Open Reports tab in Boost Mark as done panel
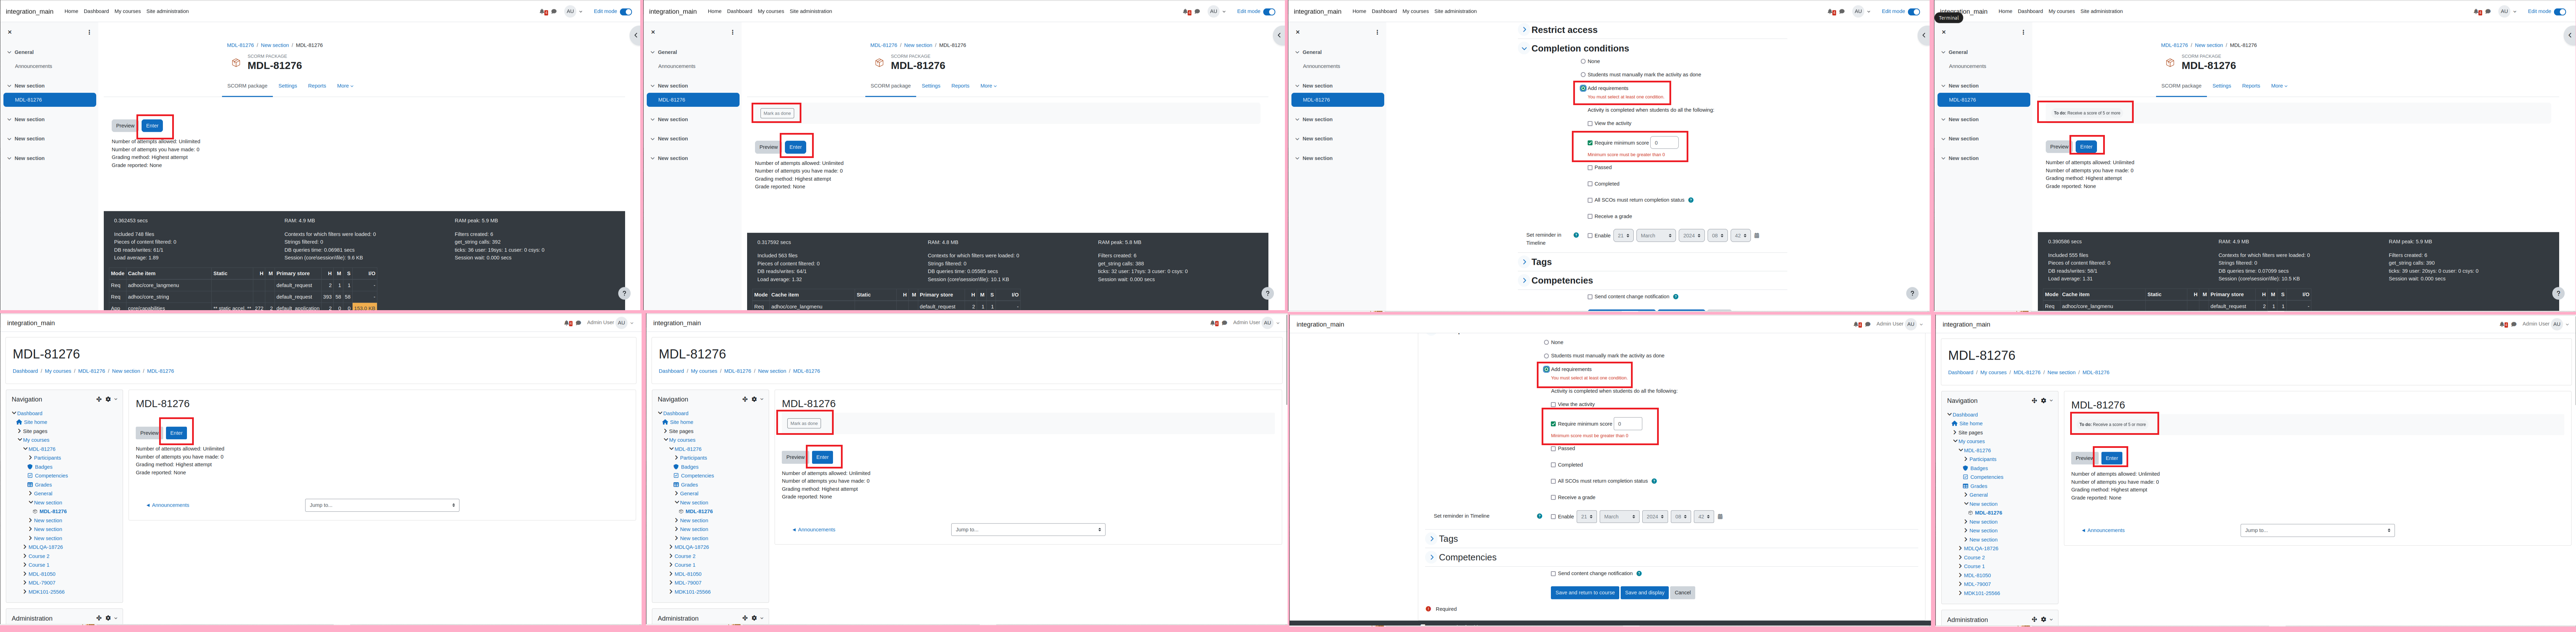The width and height of the screenshot is (2576, 632). [960, 86]
